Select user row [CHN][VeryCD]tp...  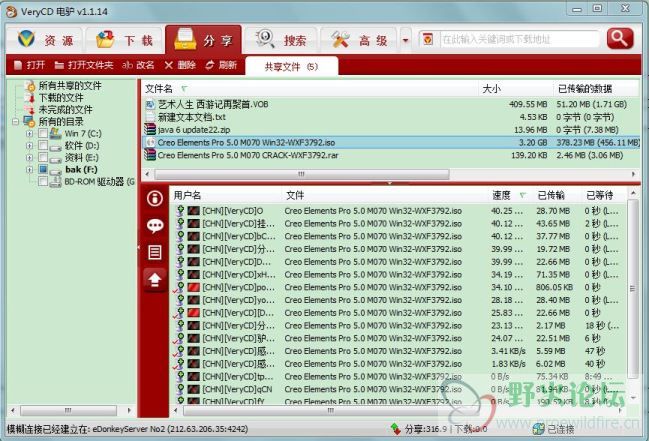coord(399,377)
